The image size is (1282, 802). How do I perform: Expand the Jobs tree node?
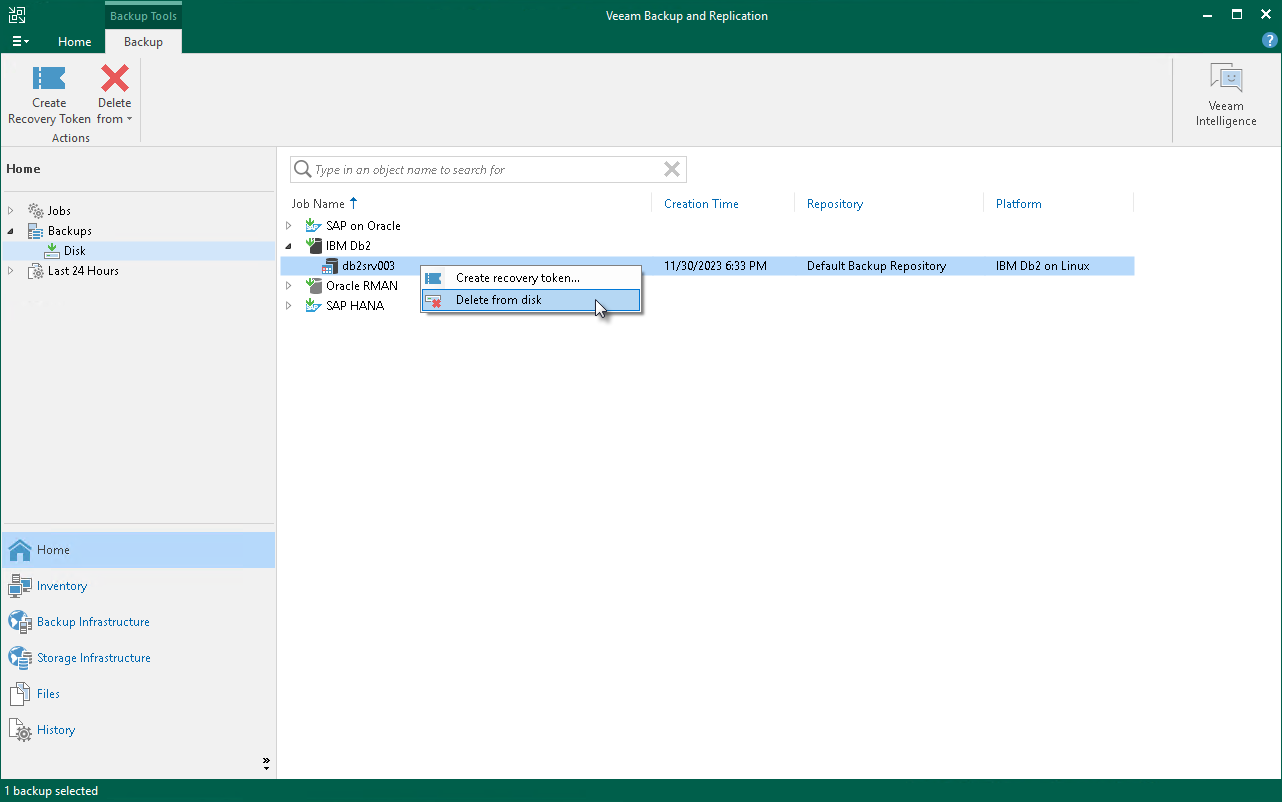click(11, 211)
